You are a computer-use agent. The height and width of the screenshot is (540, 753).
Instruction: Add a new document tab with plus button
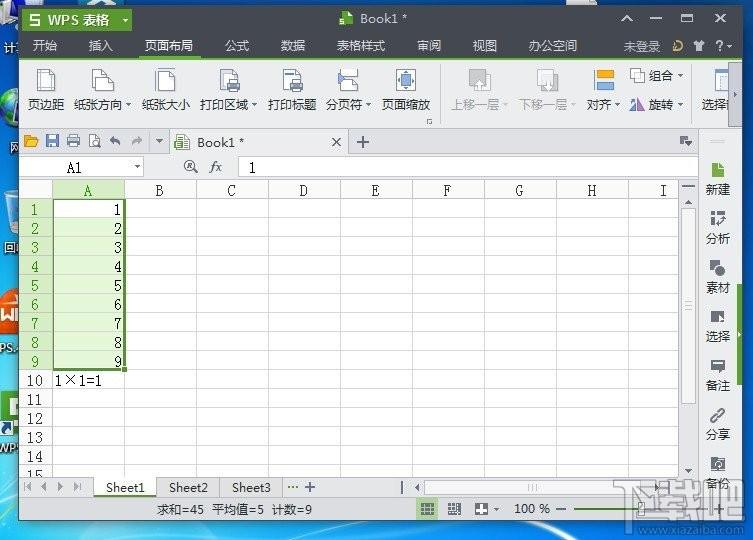tap(363, 142)
